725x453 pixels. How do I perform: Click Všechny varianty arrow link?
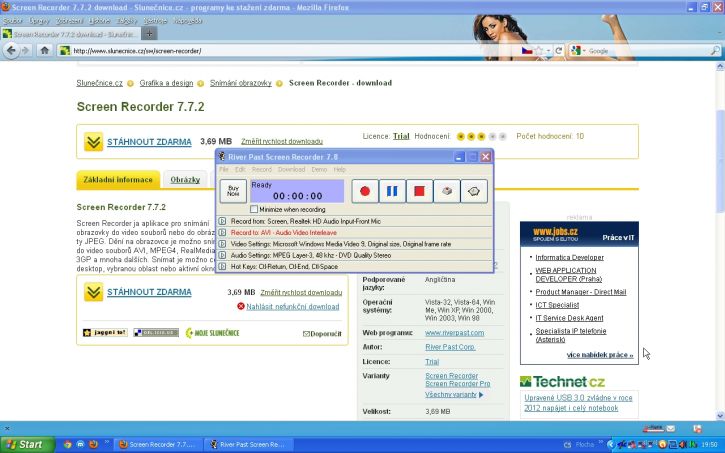tap(454, 395)
